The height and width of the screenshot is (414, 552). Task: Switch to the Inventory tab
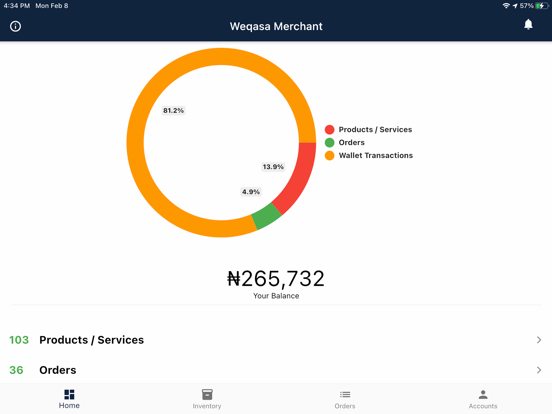tap(207, 399)
